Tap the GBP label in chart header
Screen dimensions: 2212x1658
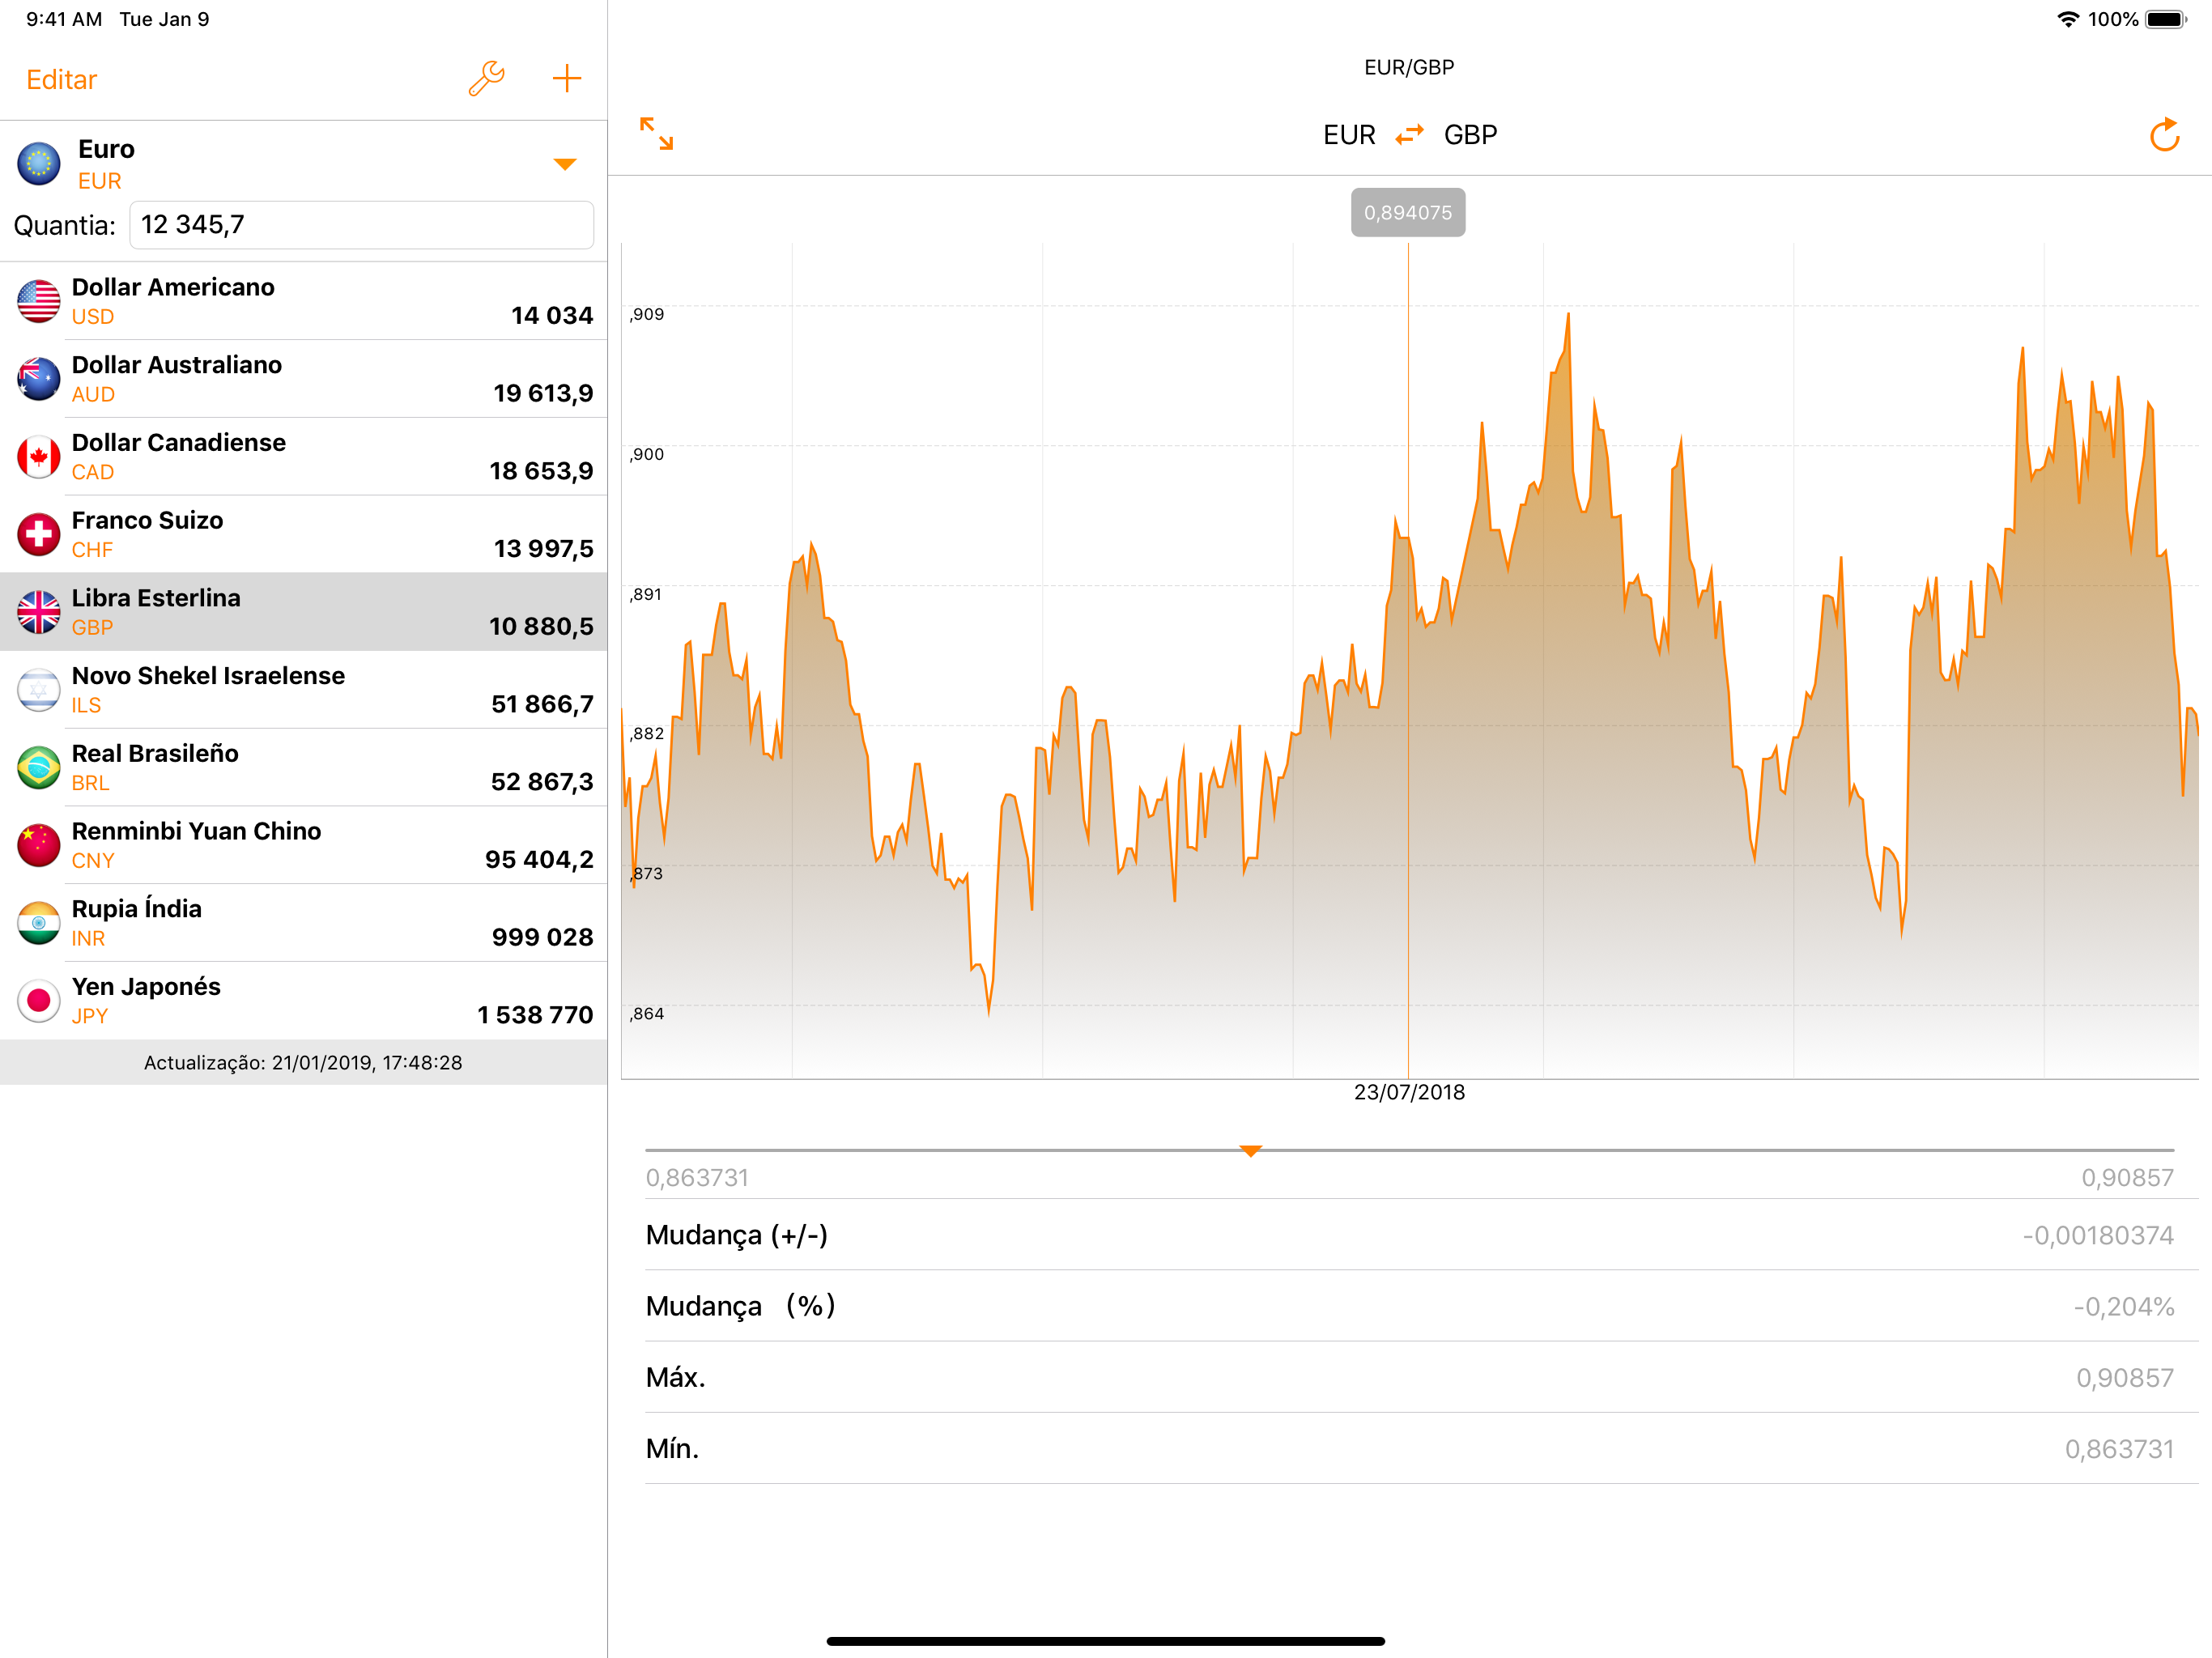[1470, 135]
